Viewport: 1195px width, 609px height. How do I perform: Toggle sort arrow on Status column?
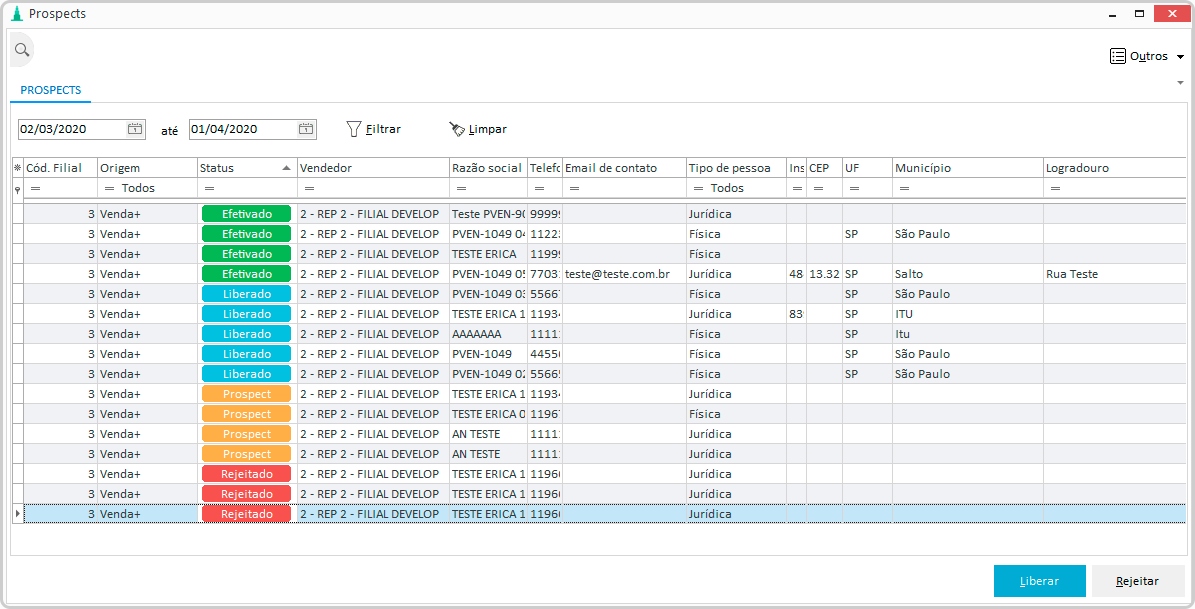(286, 168)
